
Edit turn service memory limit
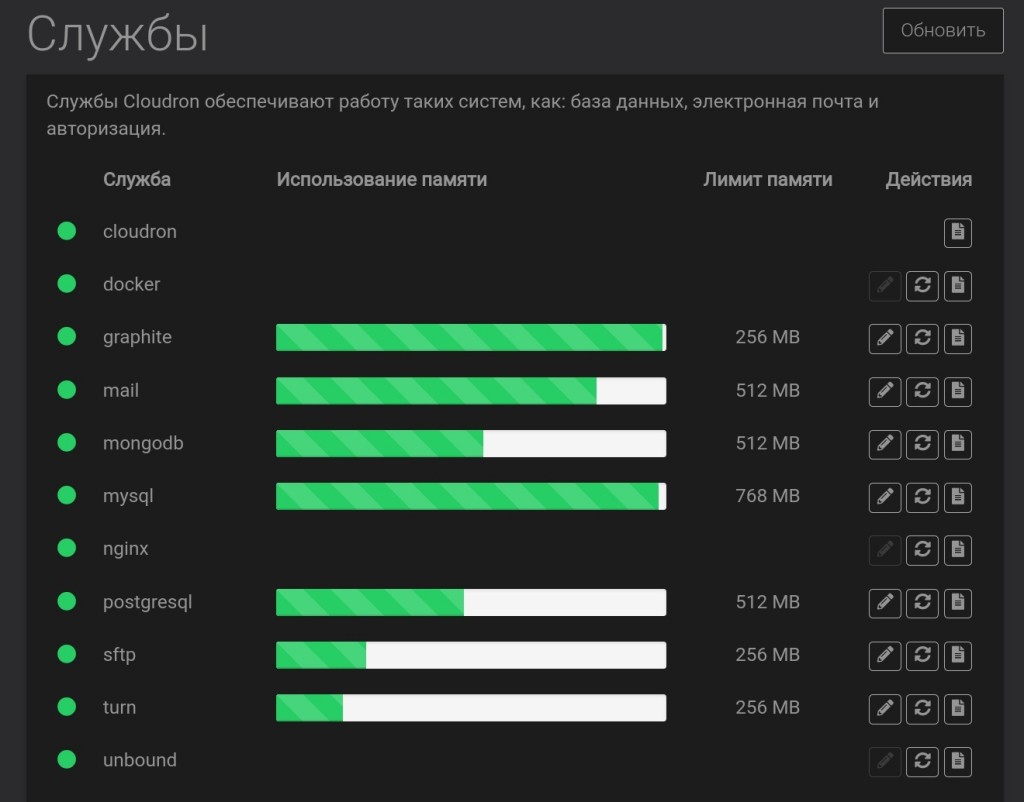click(x=885, y=709)
